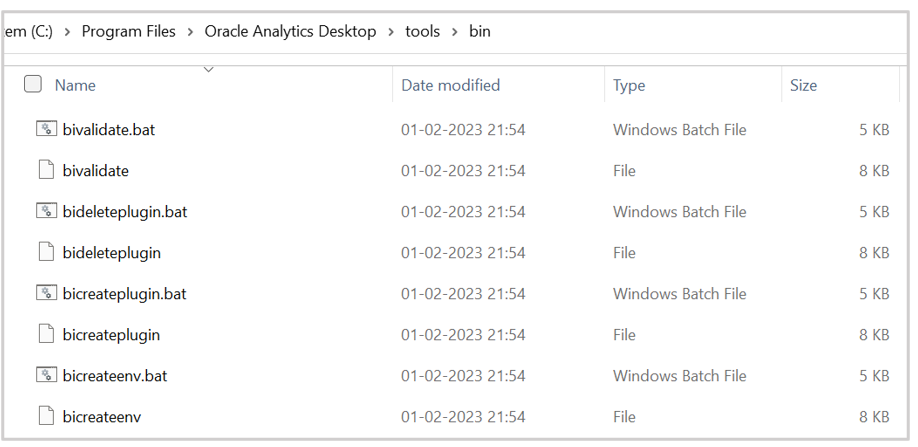Click the bin breadcrumb segment
Screen dimensions: 918x447
coord(480,32)
